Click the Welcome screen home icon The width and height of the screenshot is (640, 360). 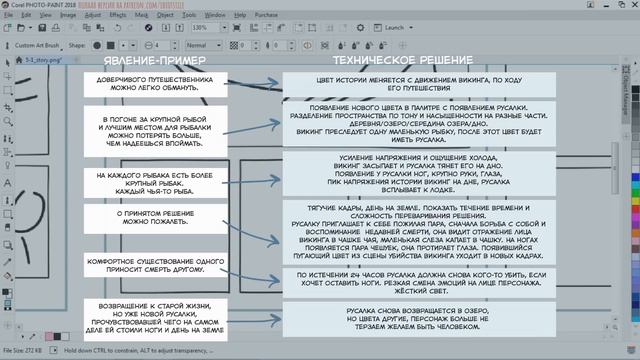click(19, 60)
